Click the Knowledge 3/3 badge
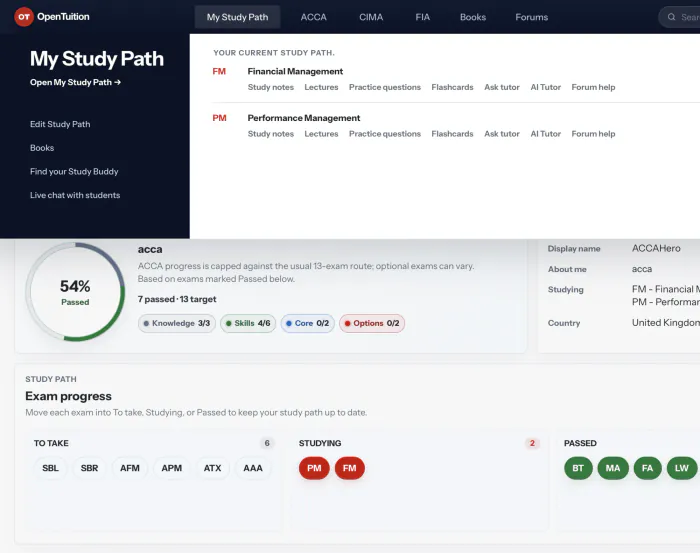The height and width of the screenshot is (553, 700). pos(177,323)
